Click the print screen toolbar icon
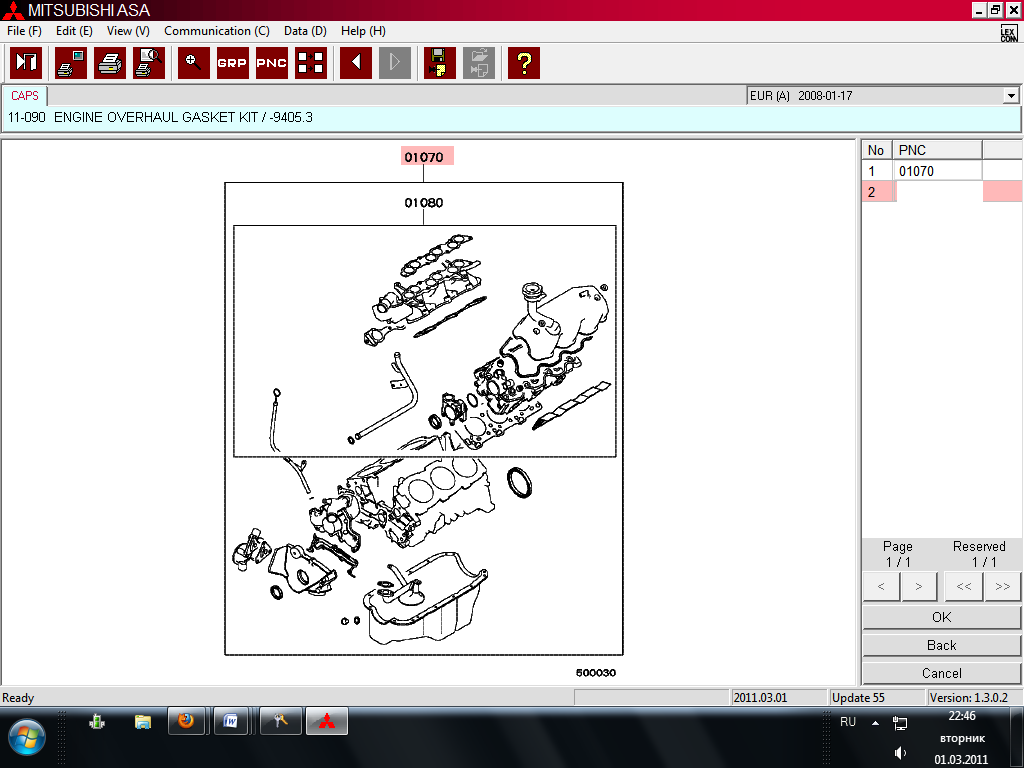The height and width of the screenshot is (768, 1024). (x=70, y=63)
